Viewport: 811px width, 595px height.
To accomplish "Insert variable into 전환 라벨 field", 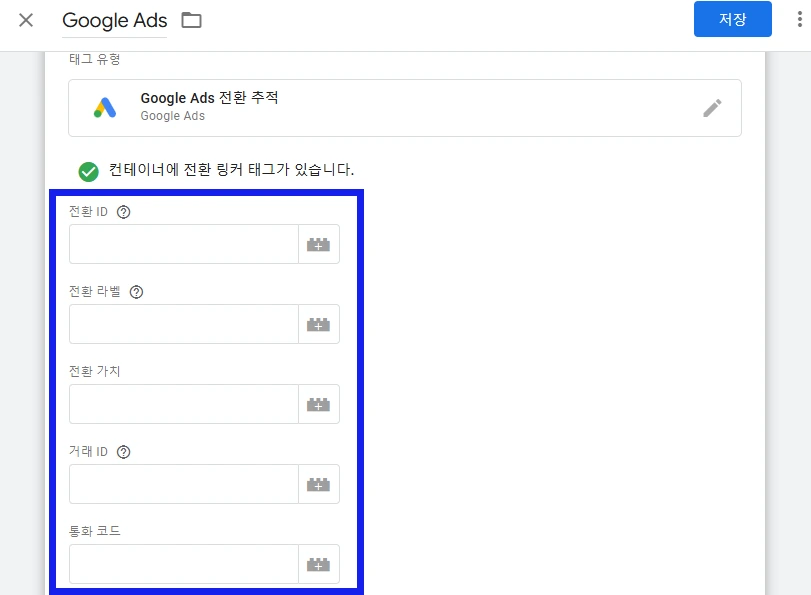I will tap(319, 324).
